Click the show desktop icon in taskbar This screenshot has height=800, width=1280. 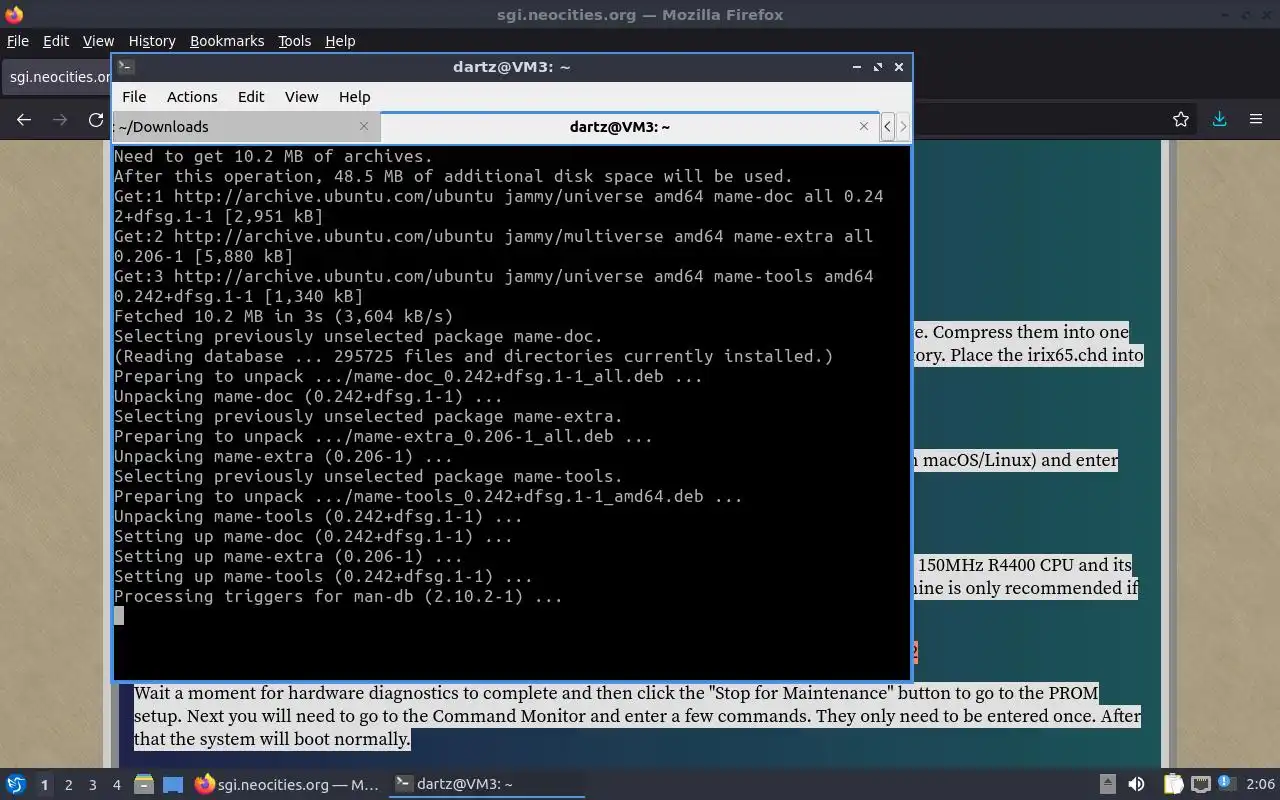(x=173, y=785)
